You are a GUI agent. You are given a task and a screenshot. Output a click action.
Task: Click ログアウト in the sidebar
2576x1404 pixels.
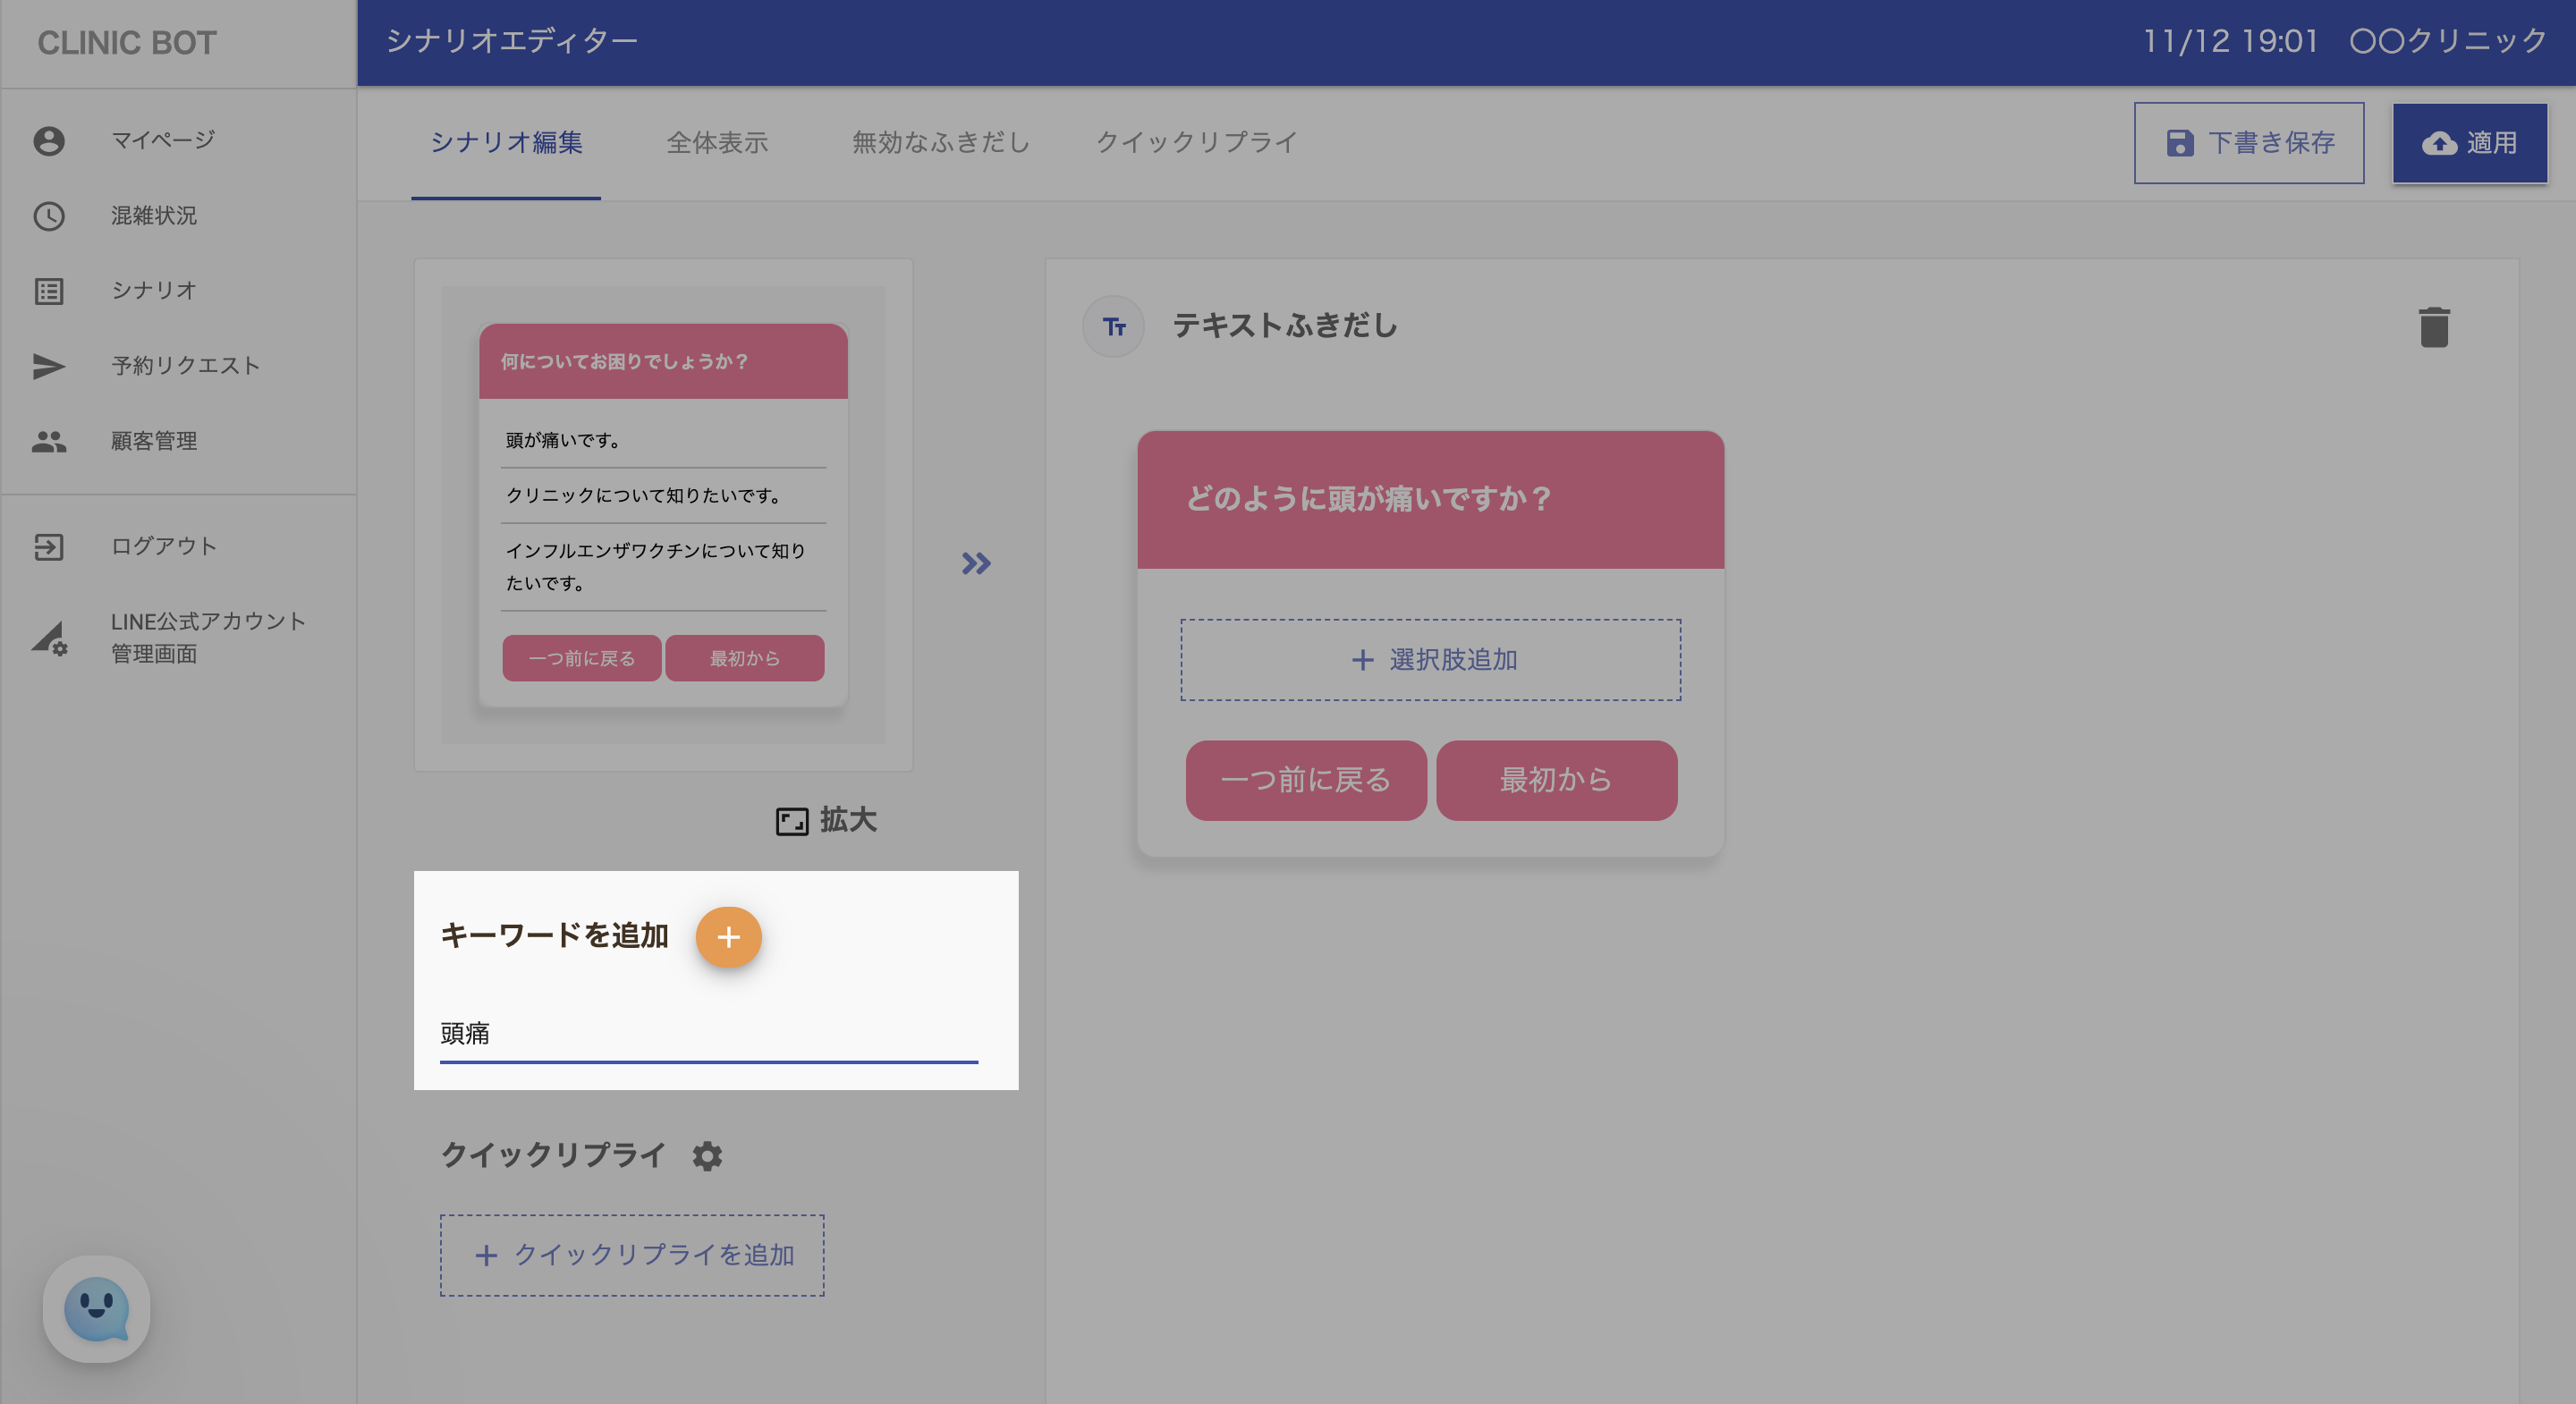[x=163, y=546]
